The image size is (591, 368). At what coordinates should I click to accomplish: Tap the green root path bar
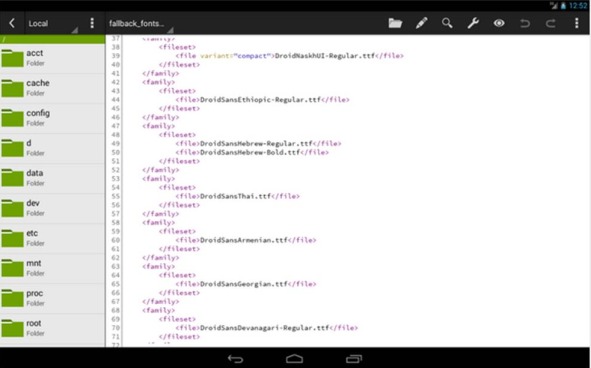pos(52,39)
